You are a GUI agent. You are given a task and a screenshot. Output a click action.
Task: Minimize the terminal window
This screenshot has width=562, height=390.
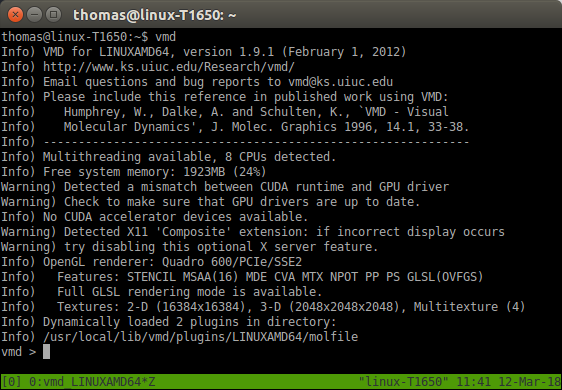(x=34, y=15)
